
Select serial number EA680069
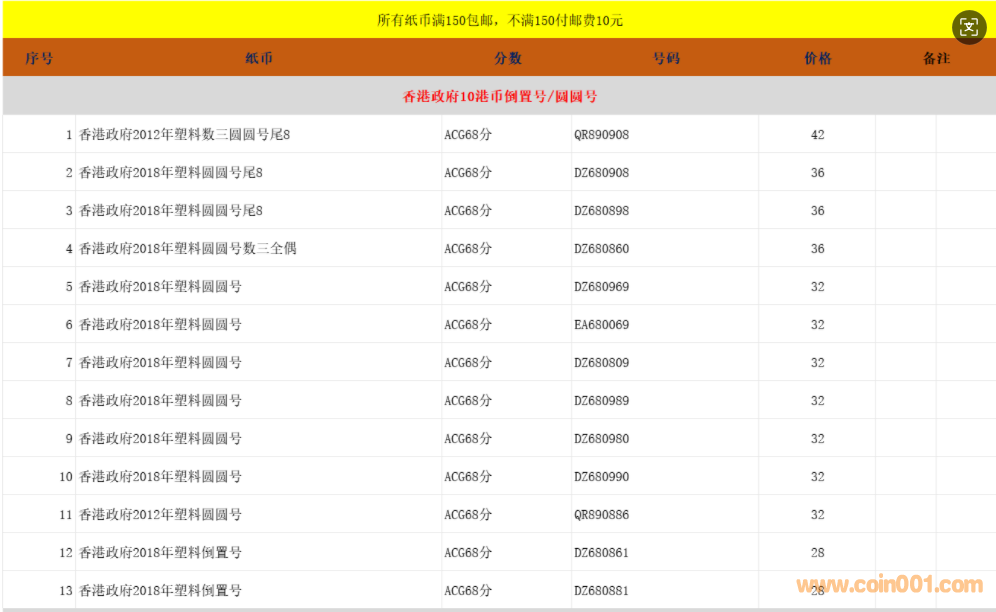click(x=601, y=325)
